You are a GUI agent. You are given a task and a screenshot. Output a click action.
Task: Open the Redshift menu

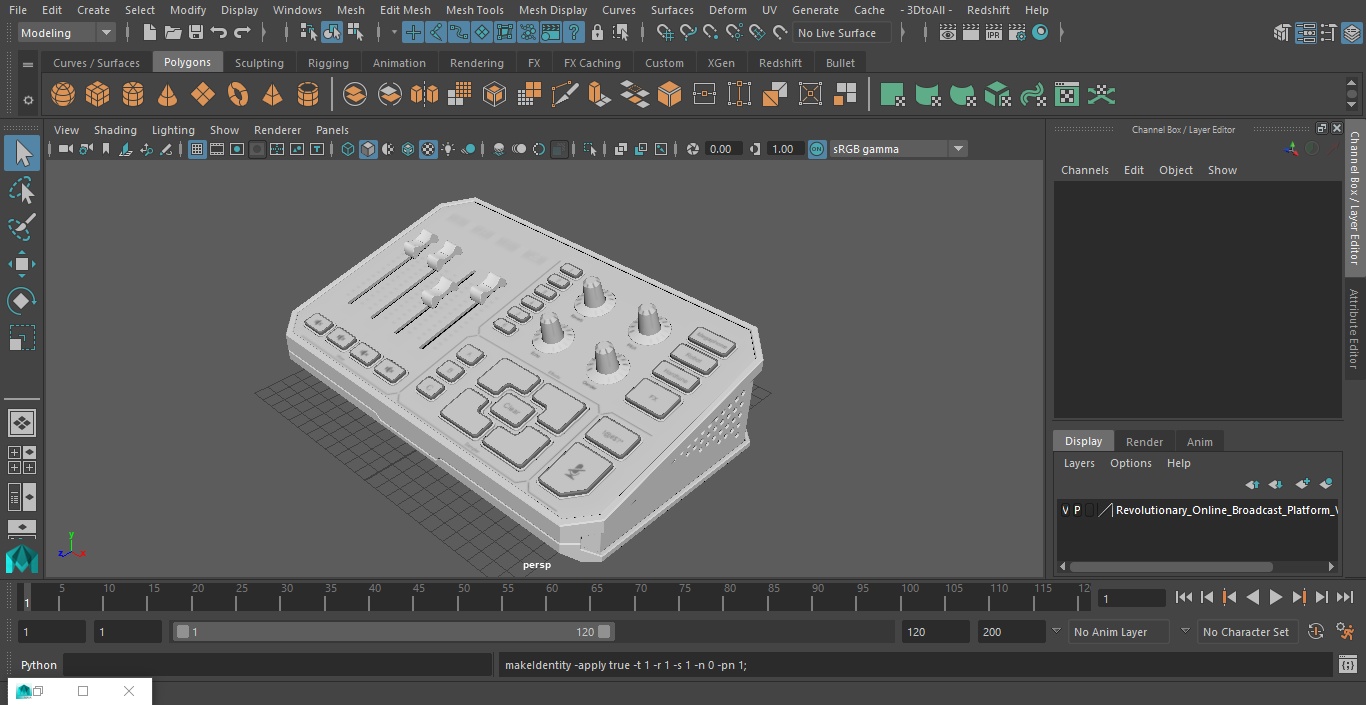pos(988,10)
